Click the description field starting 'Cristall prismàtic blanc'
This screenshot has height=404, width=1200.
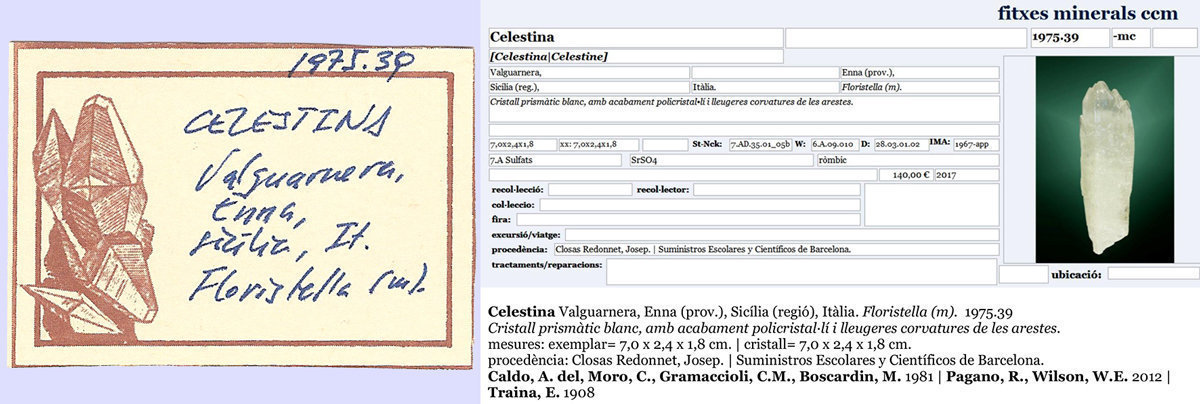pos(743,108)
